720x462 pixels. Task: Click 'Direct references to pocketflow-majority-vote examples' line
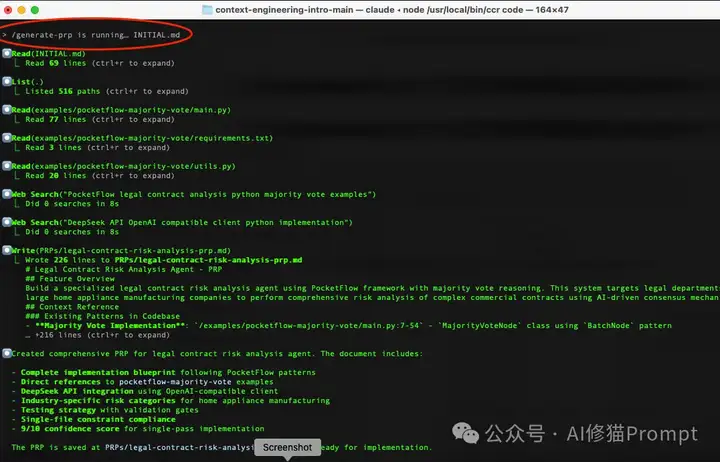[143, 382]
